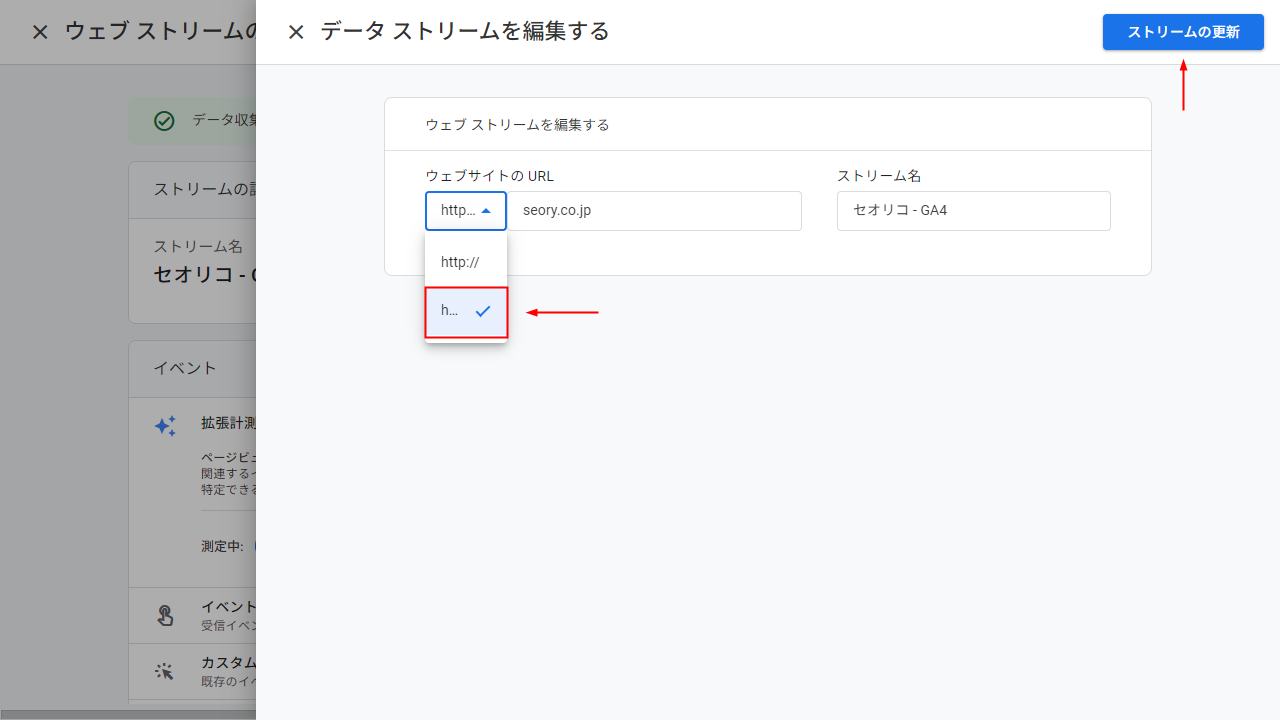The height and width of the screenshot is (720, 1280).
Task: Click the red arrow highlighted protocol option
Action: click(x=466, y=311)
